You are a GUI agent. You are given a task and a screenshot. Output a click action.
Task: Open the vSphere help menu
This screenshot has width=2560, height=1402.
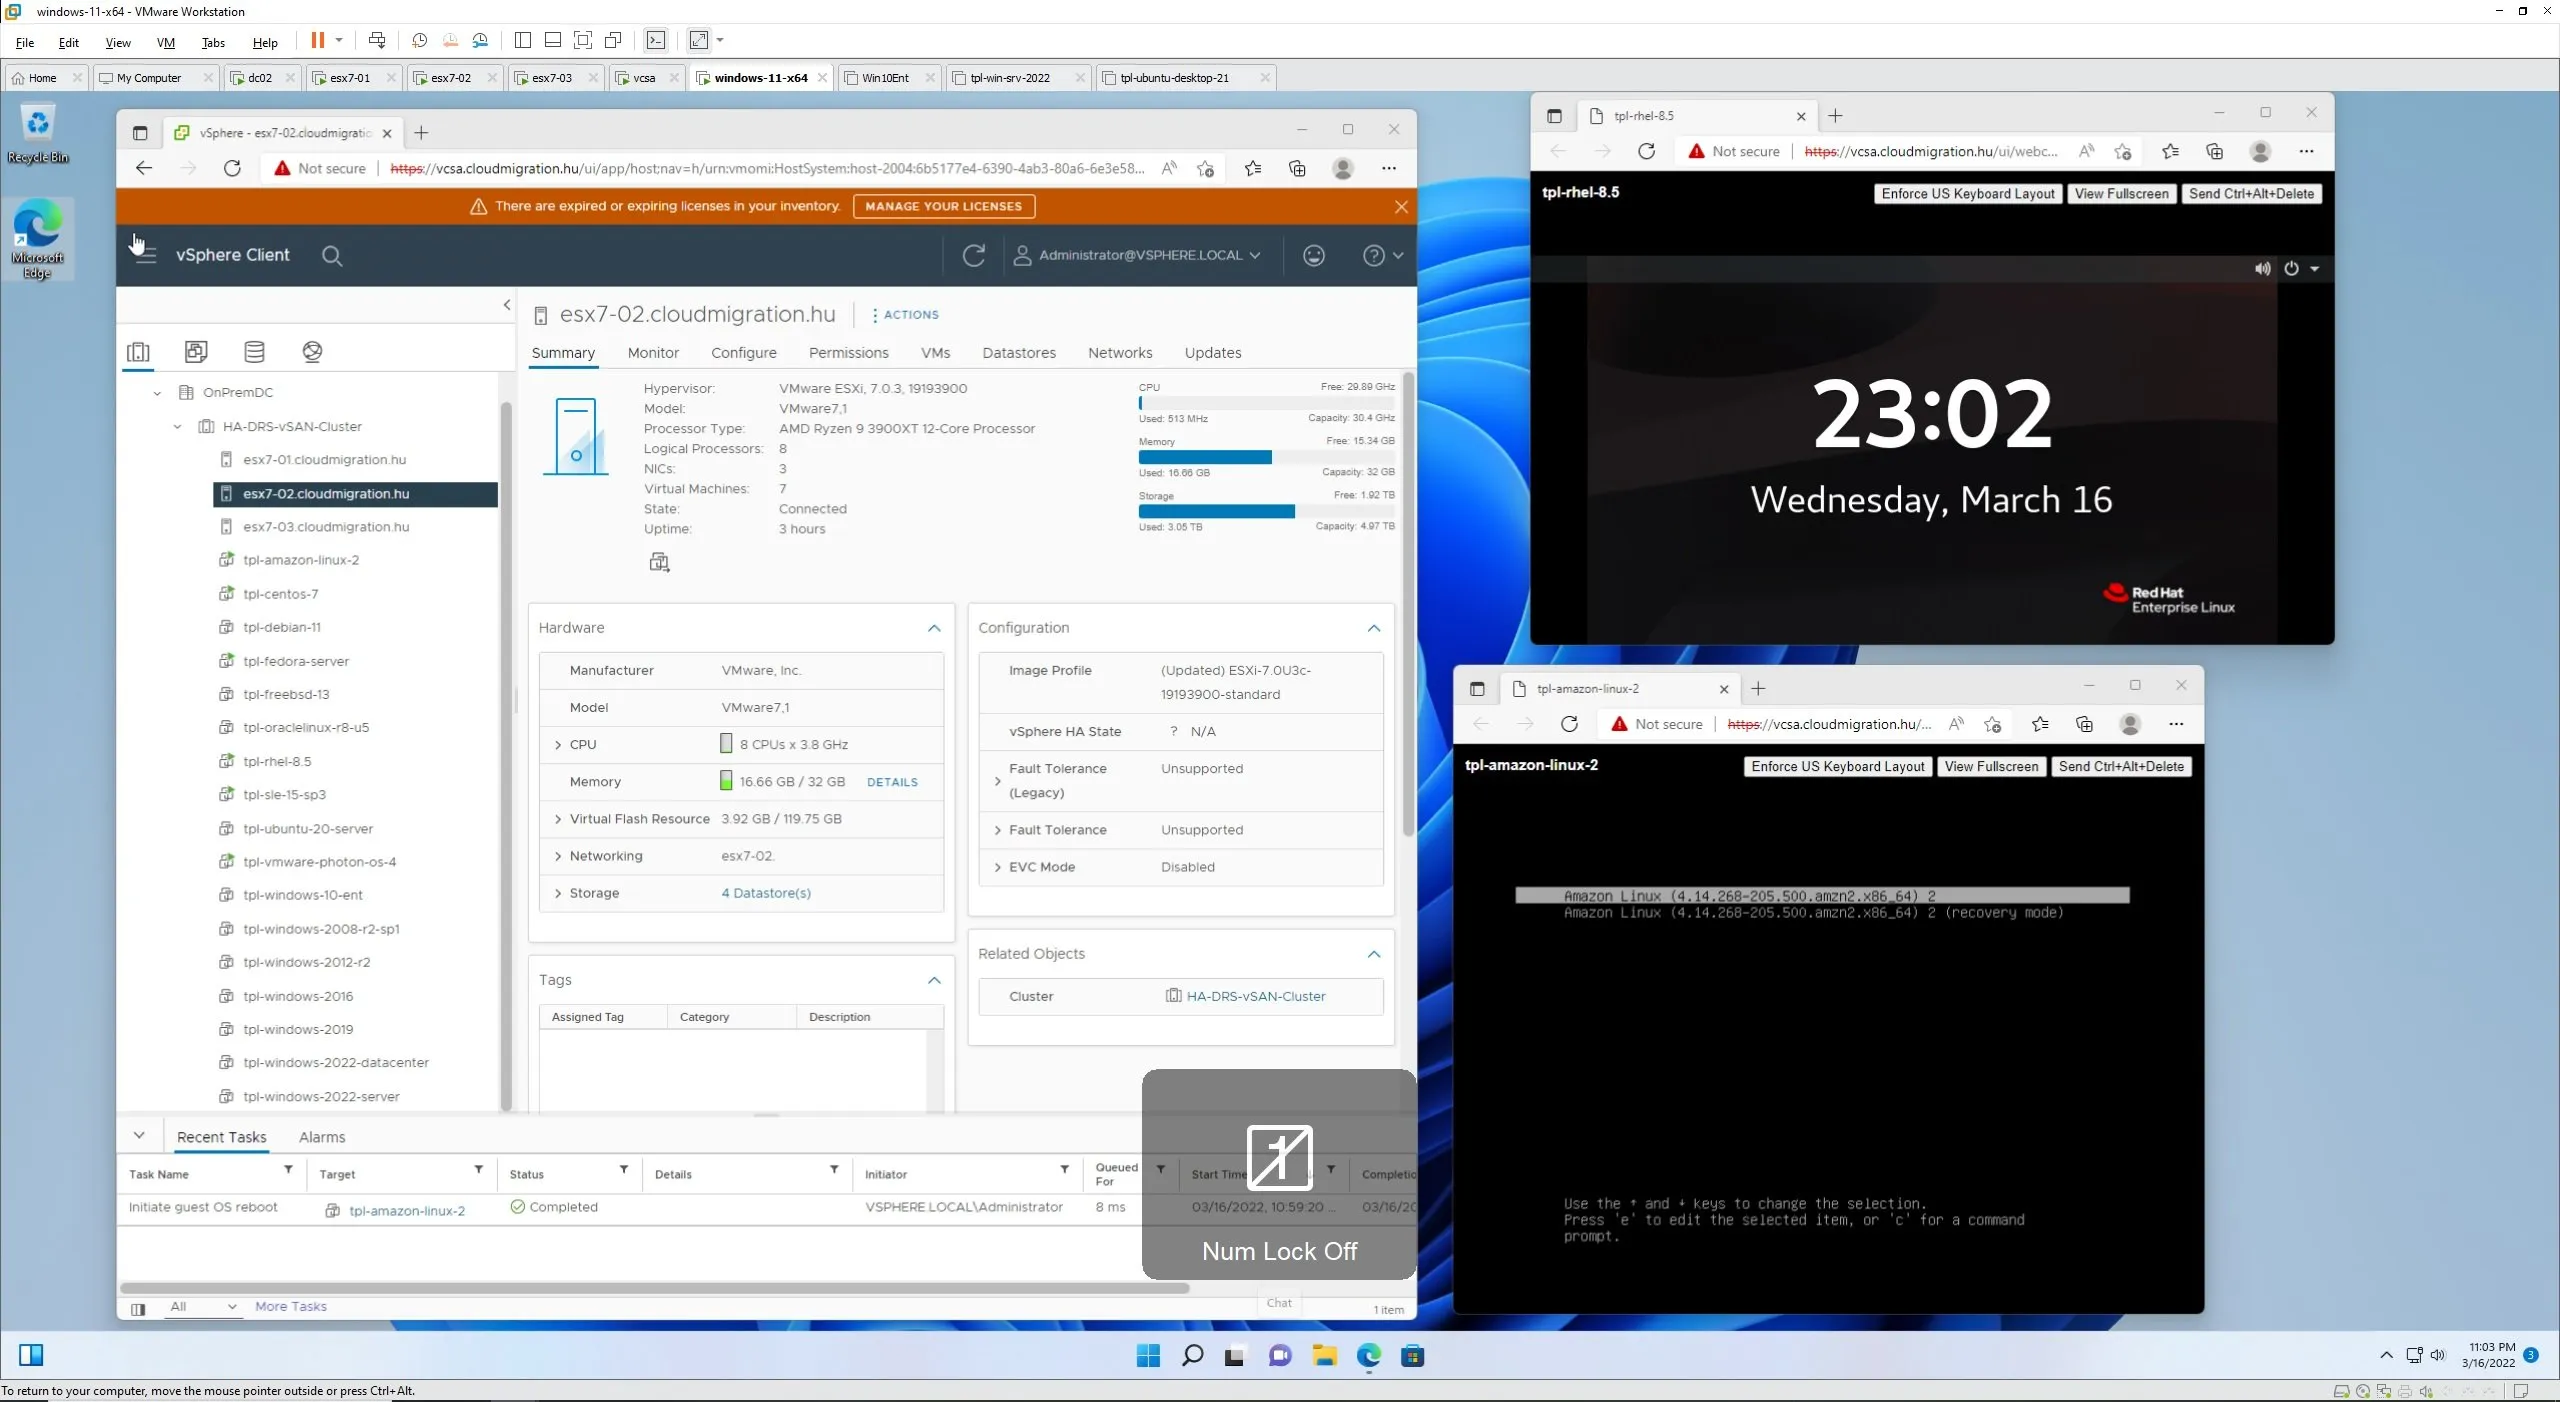click(1383, 256)
